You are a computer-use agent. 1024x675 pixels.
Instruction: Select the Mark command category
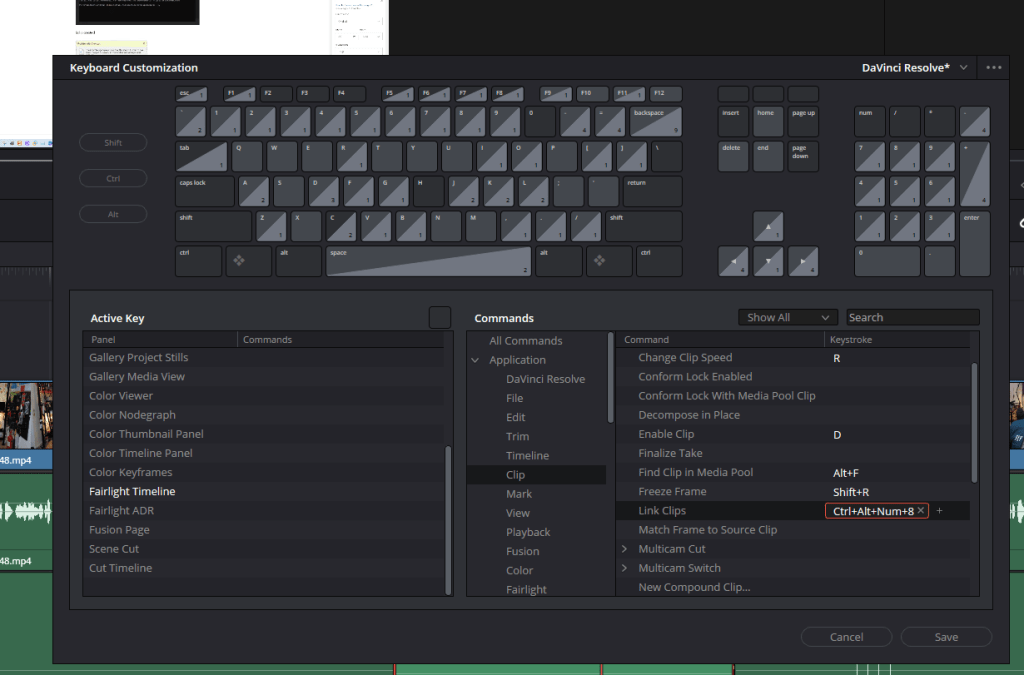537,494
